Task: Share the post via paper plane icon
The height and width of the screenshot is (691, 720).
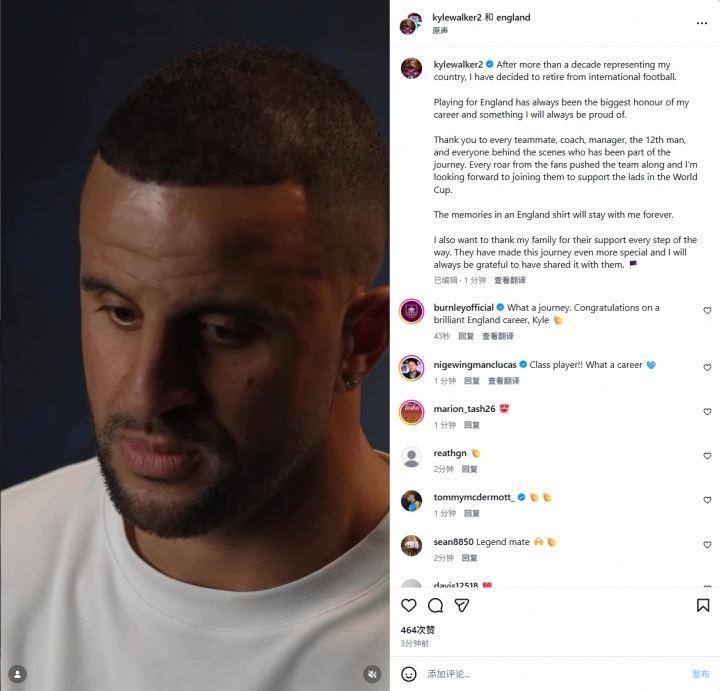Action: pyautogui.click(x=462, y=605)
